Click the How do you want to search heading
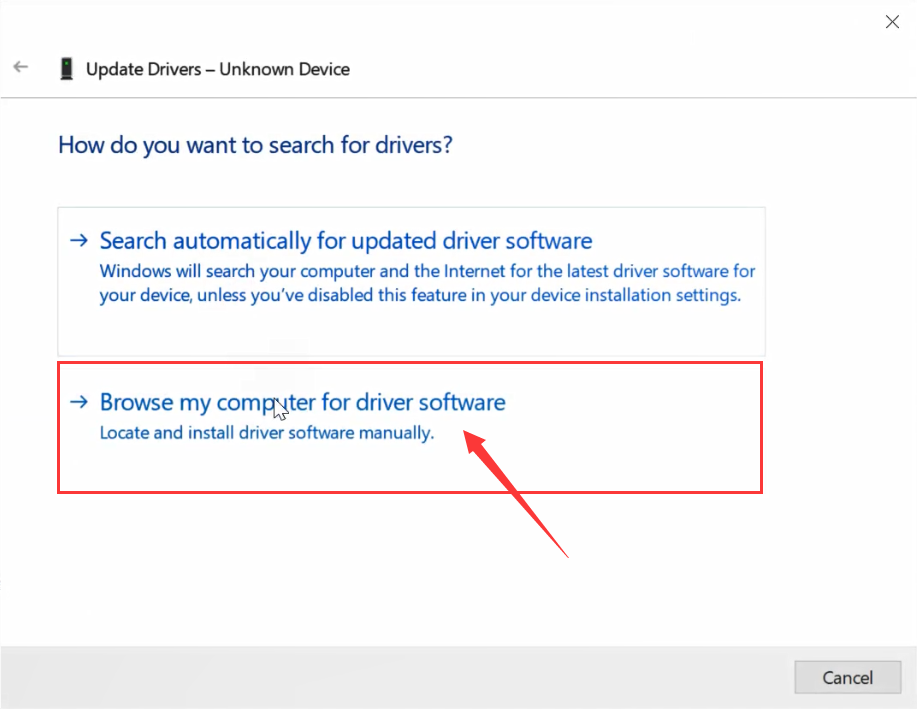This screenshot has height=709, width=917. (256, 145)
